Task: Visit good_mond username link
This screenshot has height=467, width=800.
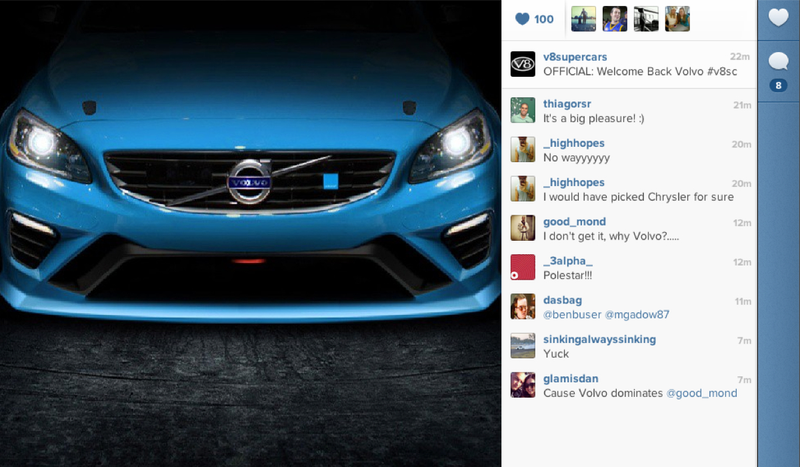Action: click(x=574, y=222)
